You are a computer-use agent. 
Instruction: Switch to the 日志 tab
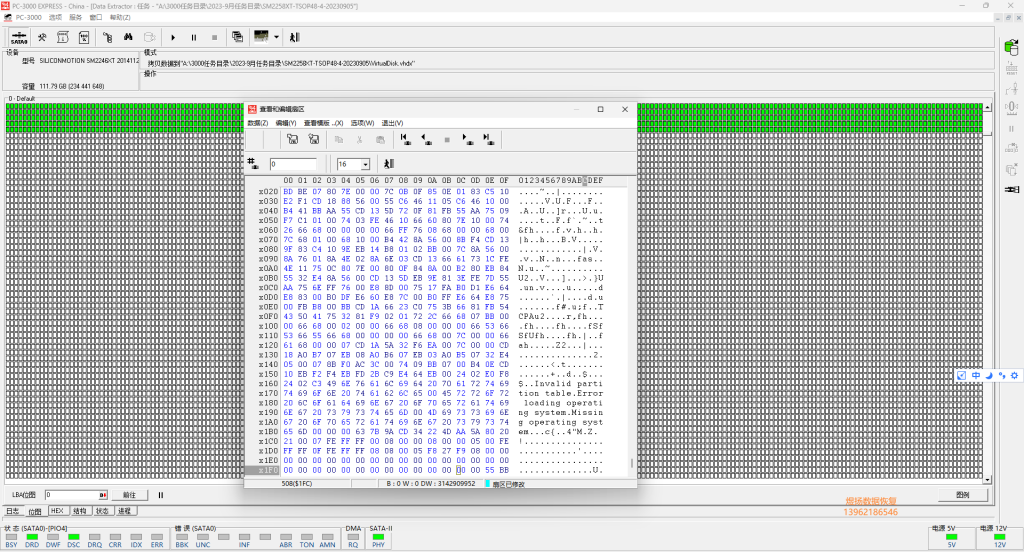[13, 511]
